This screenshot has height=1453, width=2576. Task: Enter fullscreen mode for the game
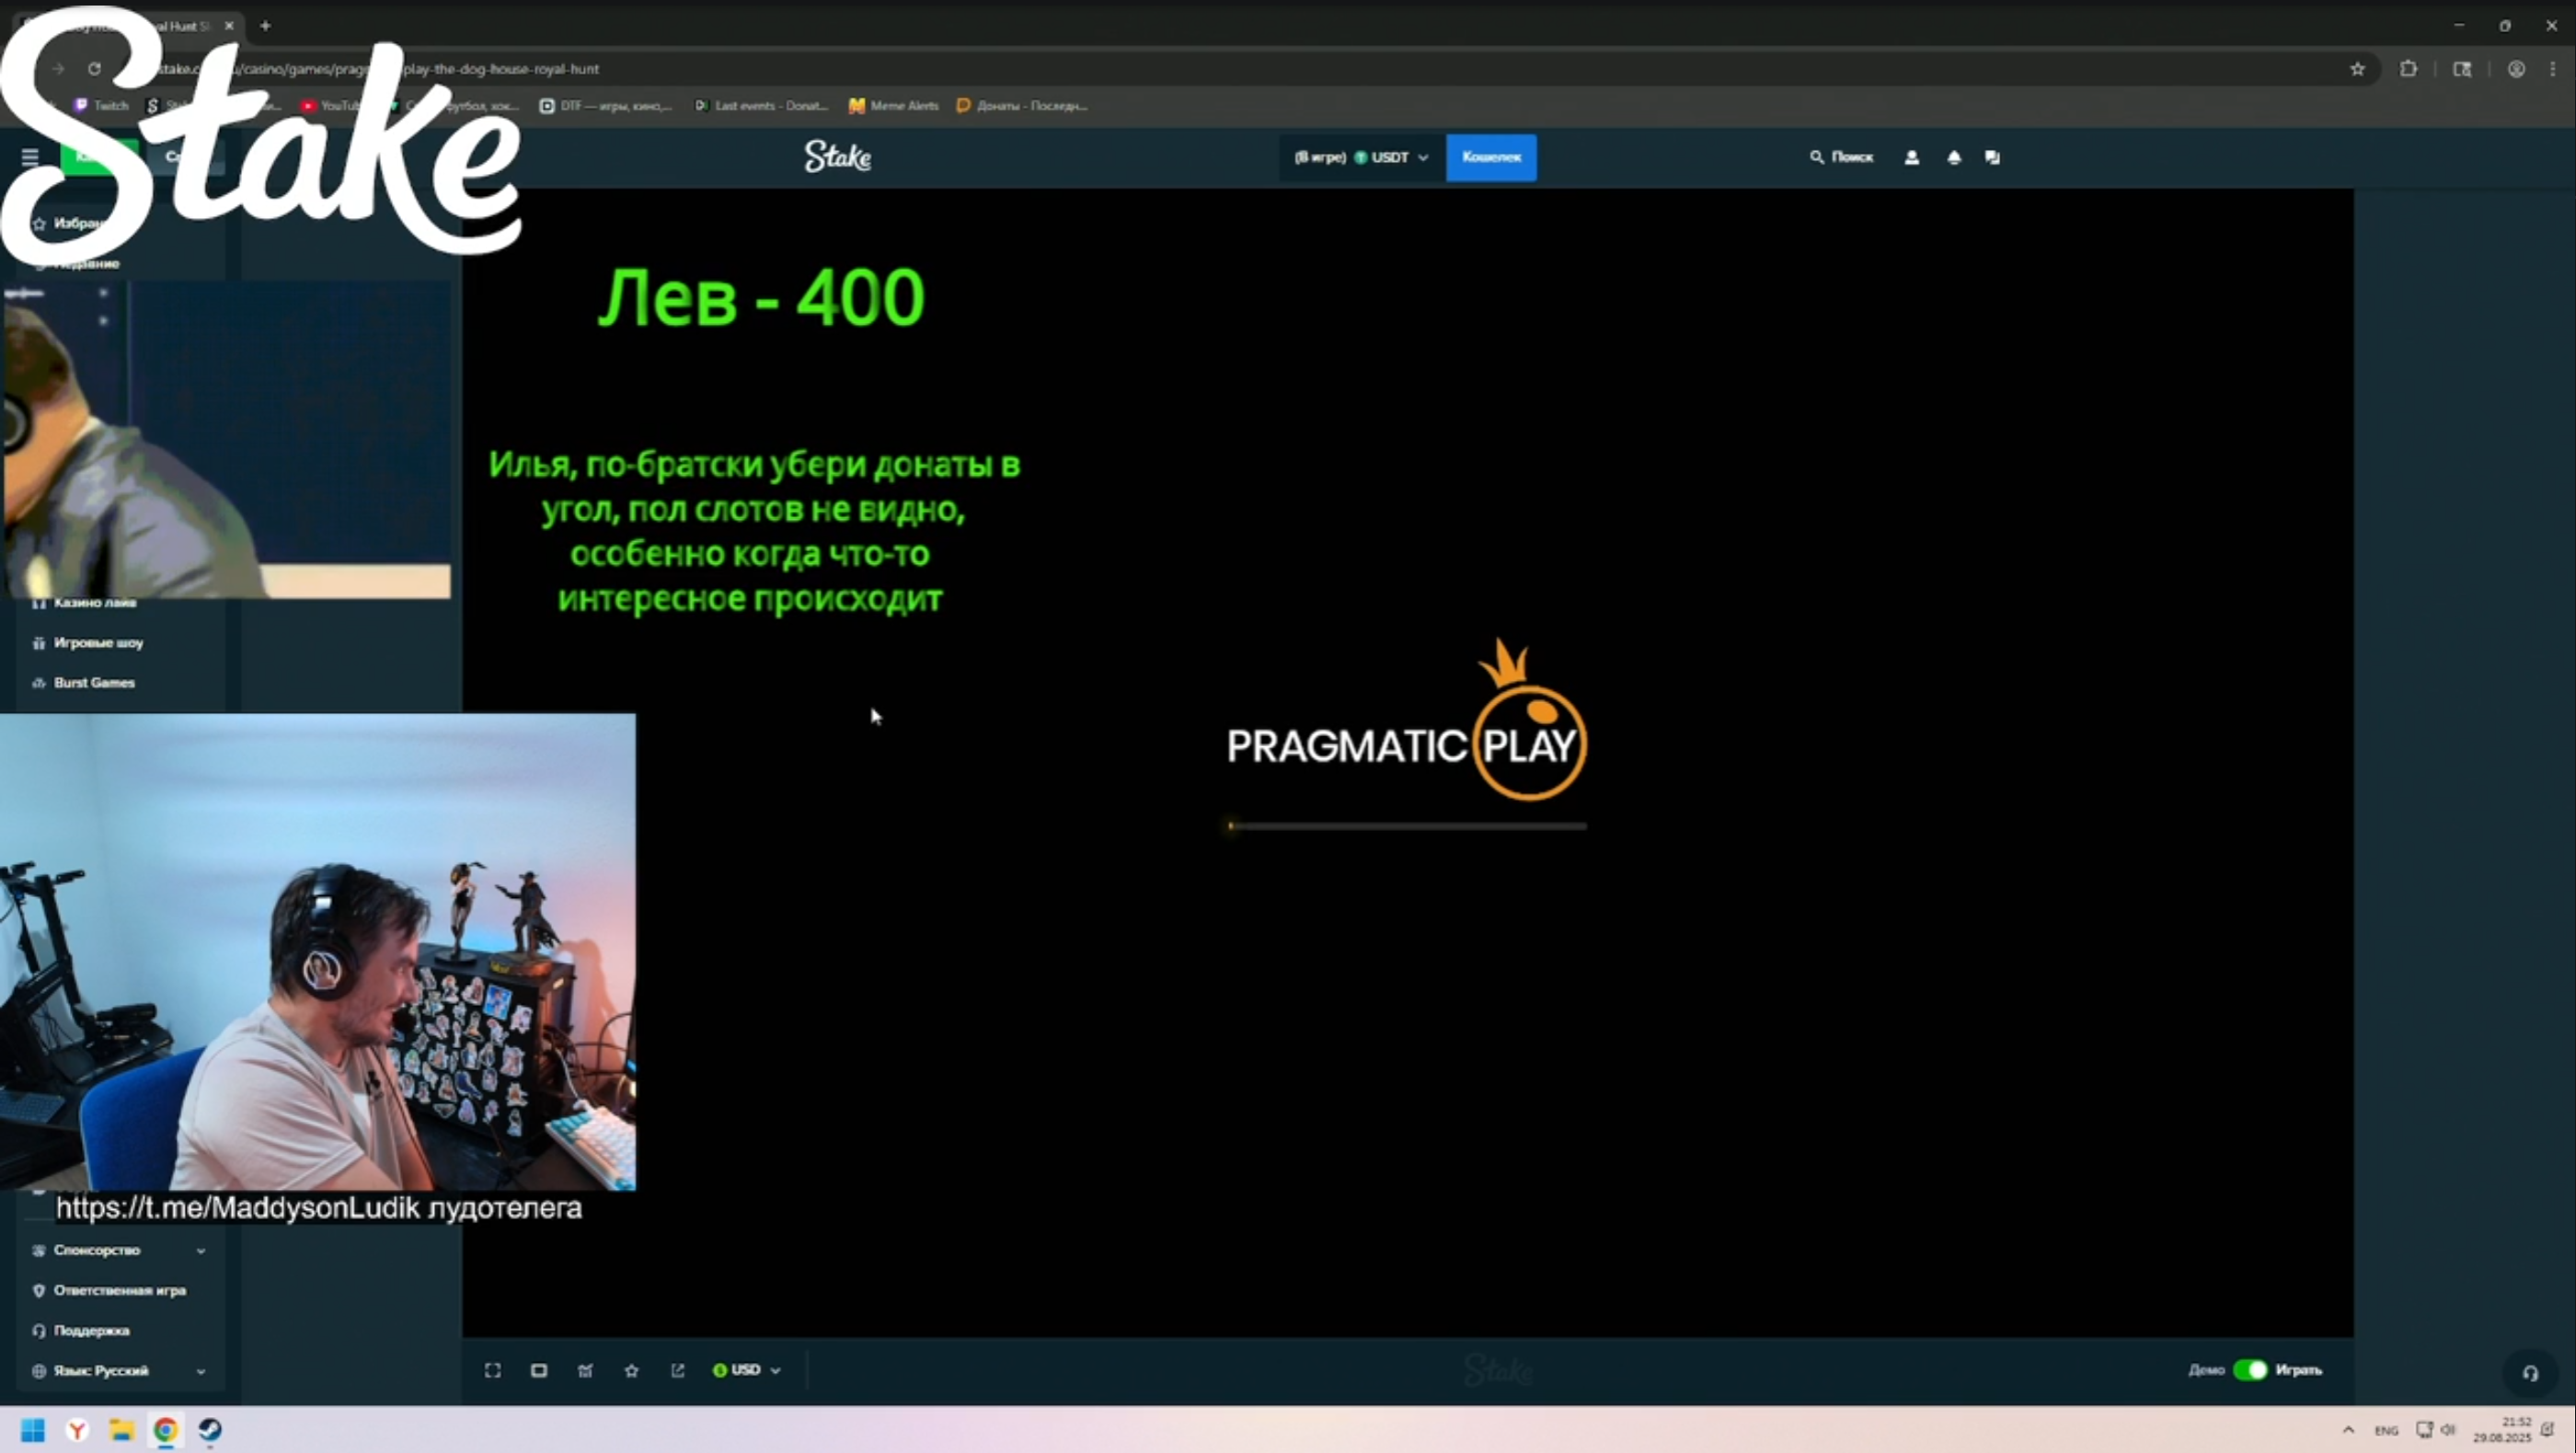[x=493, y=1370]
